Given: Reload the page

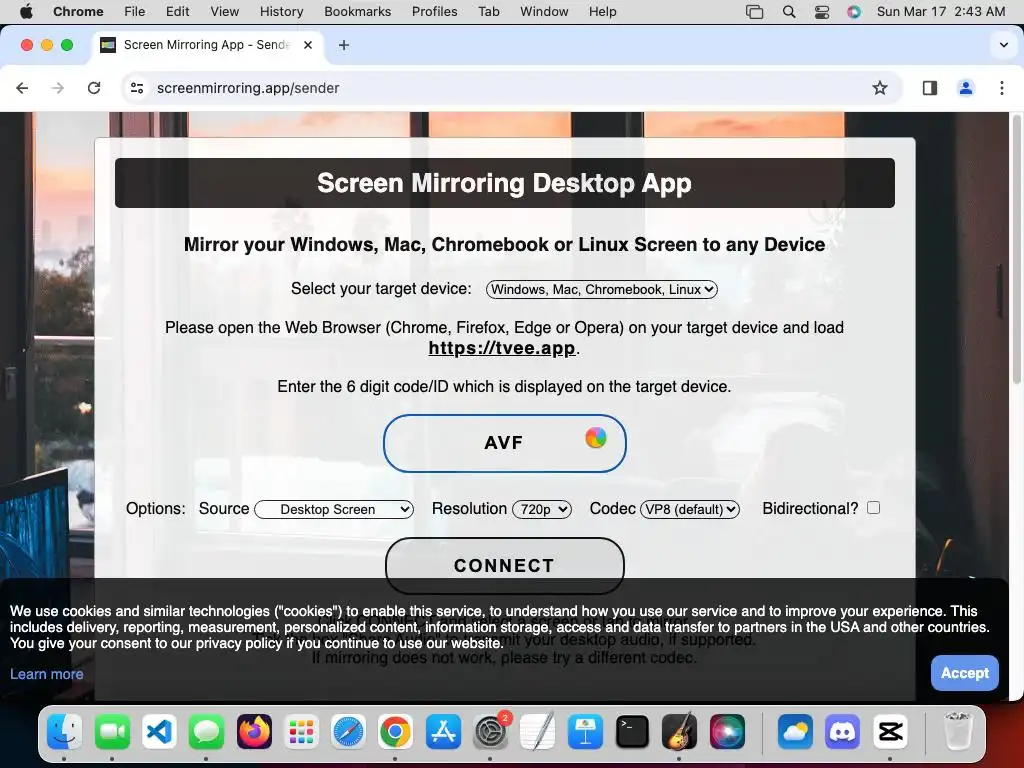Looking at the screenshot, I should coord(94,88).
